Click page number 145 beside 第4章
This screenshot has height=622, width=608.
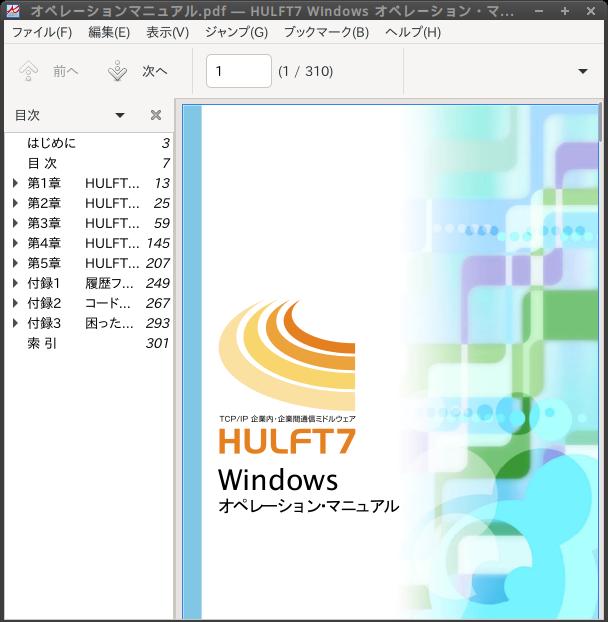(x=158, y=243)
